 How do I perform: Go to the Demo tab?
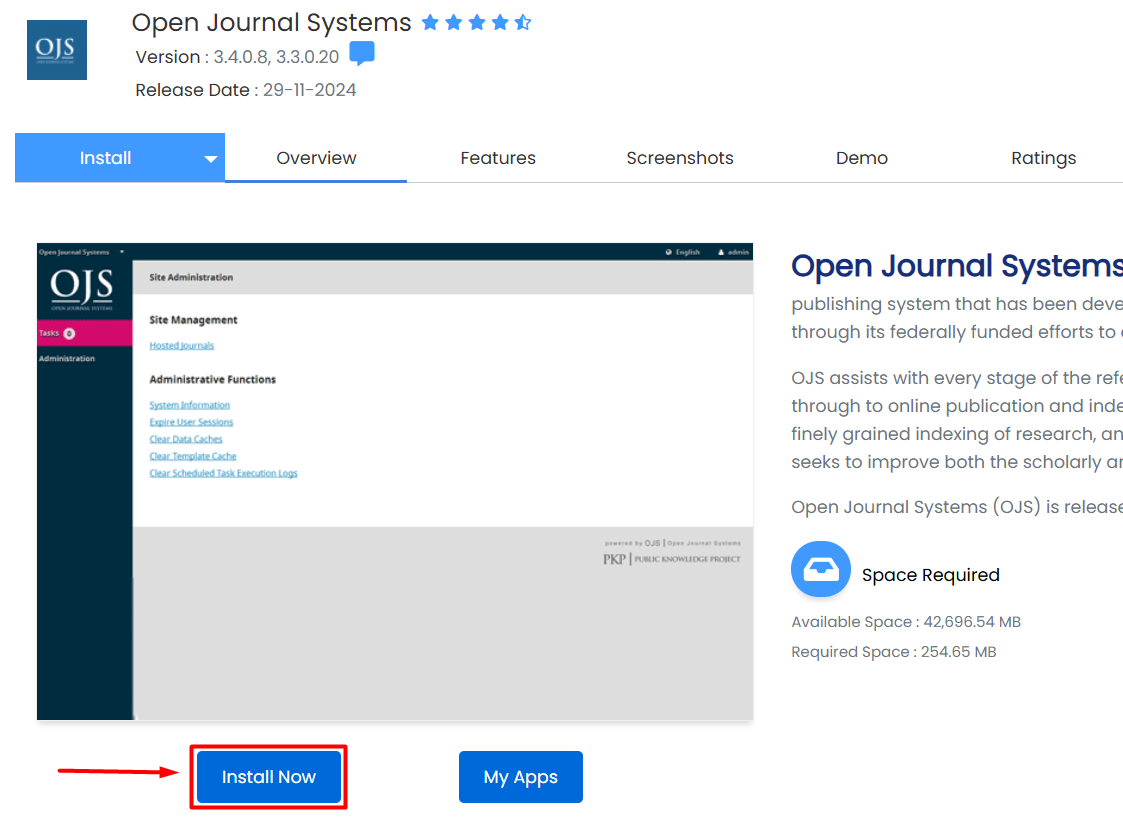point(862,158)
